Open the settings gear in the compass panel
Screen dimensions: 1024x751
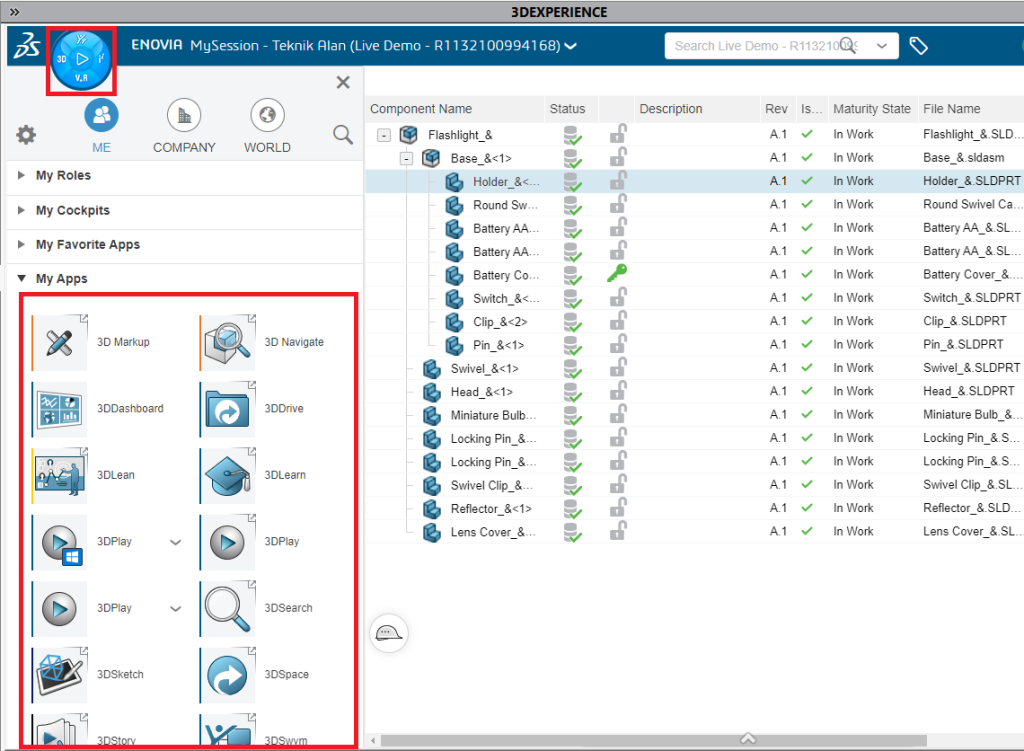coord(26,135)
